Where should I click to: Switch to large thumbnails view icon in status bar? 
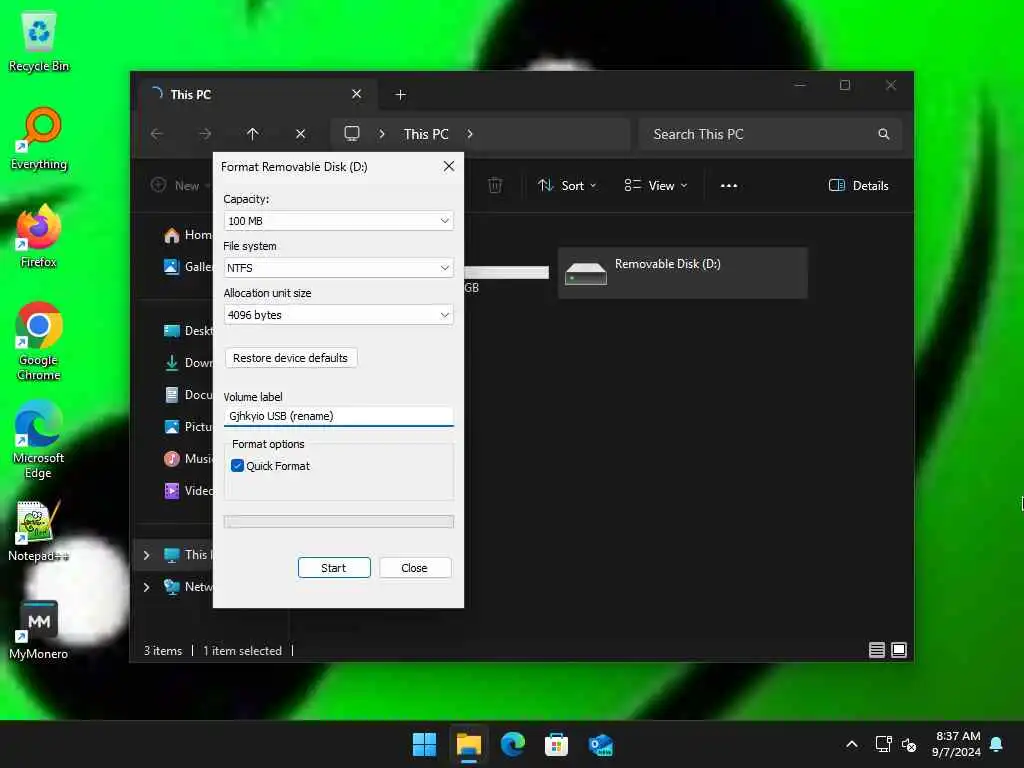point(899,650)
